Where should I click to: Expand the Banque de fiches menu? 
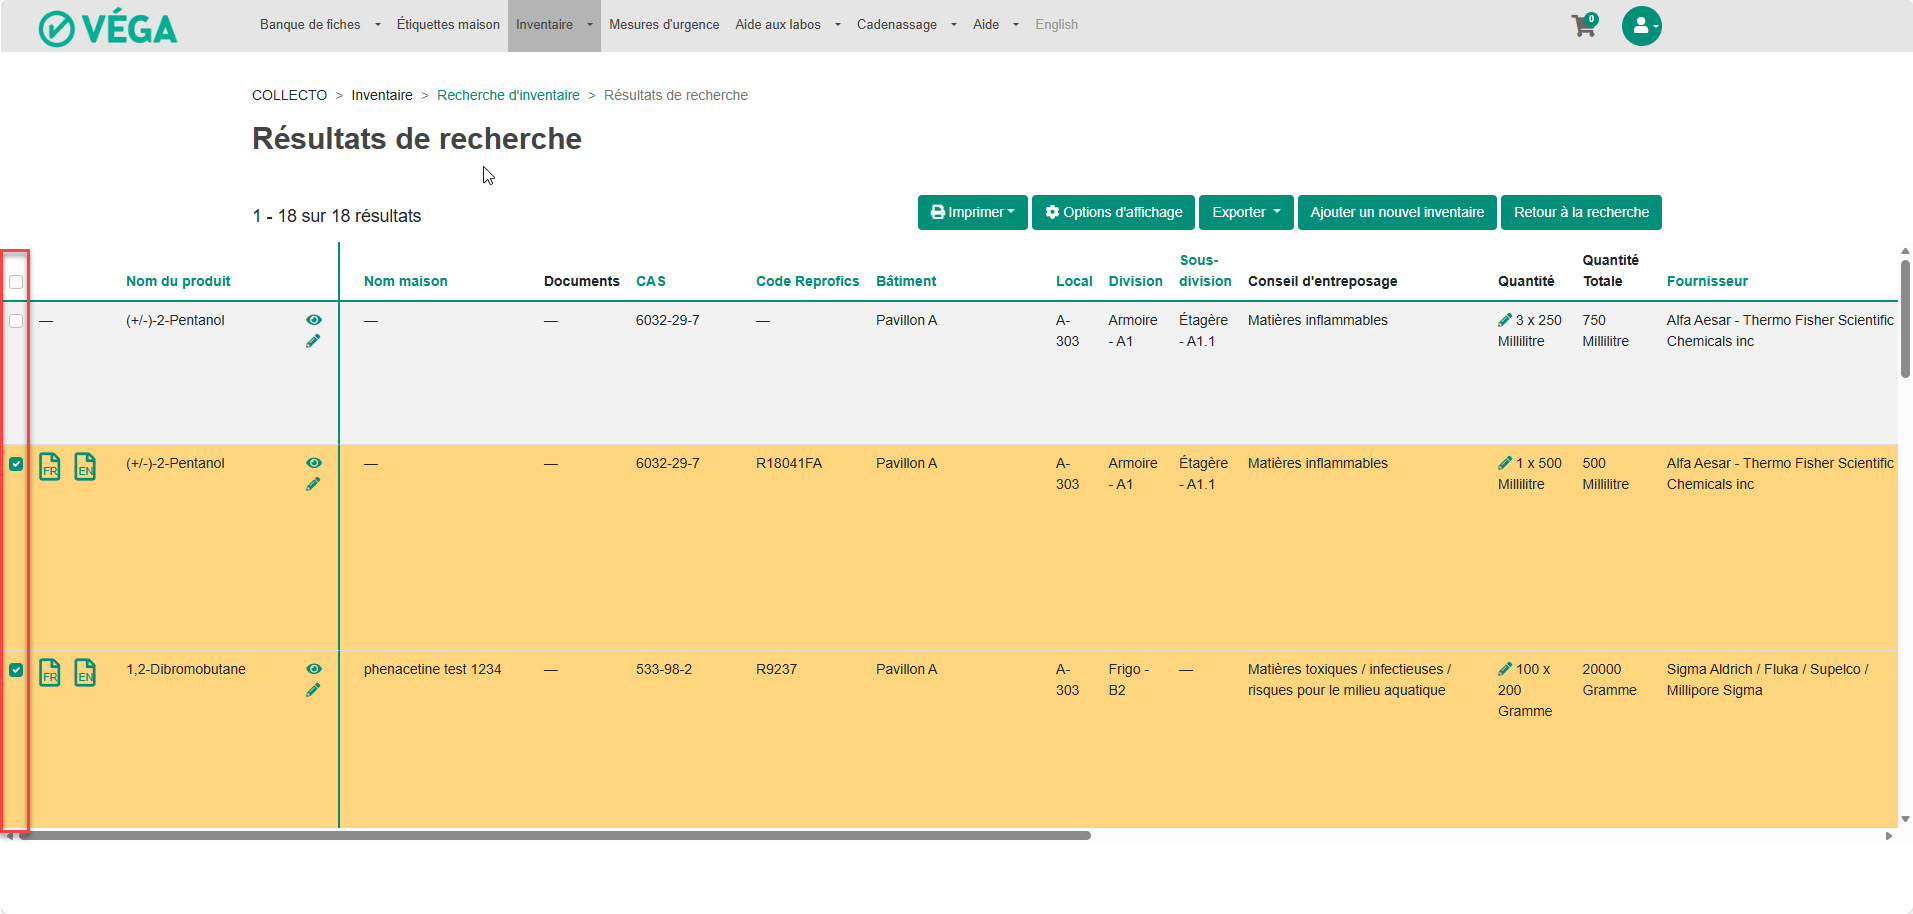[319, 25]
